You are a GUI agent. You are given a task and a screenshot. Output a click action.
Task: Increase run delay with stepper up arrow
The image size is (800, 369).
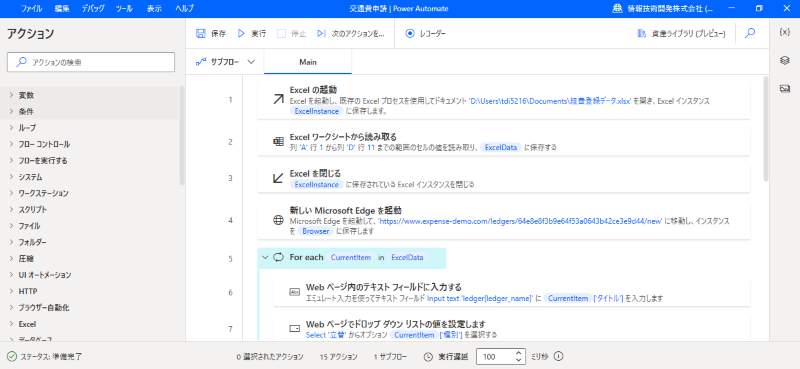click(x=519, y=353)
